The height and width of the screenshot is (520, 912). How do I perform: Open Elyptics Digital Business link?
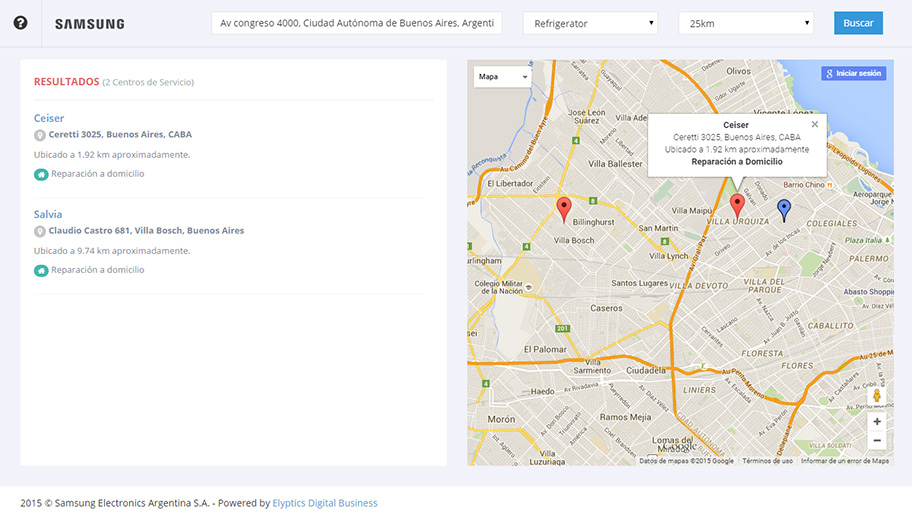click(x=325, y=503)
